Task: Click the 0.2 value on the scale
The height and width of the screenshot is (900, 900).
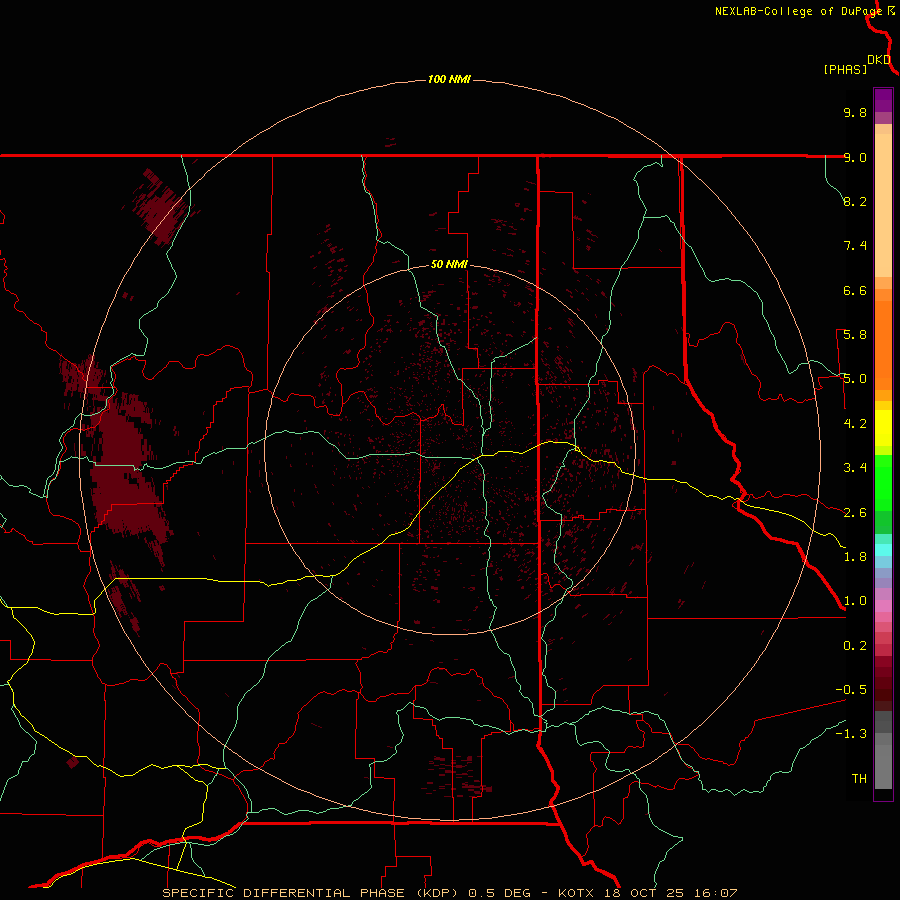Action: coord(855,646)
